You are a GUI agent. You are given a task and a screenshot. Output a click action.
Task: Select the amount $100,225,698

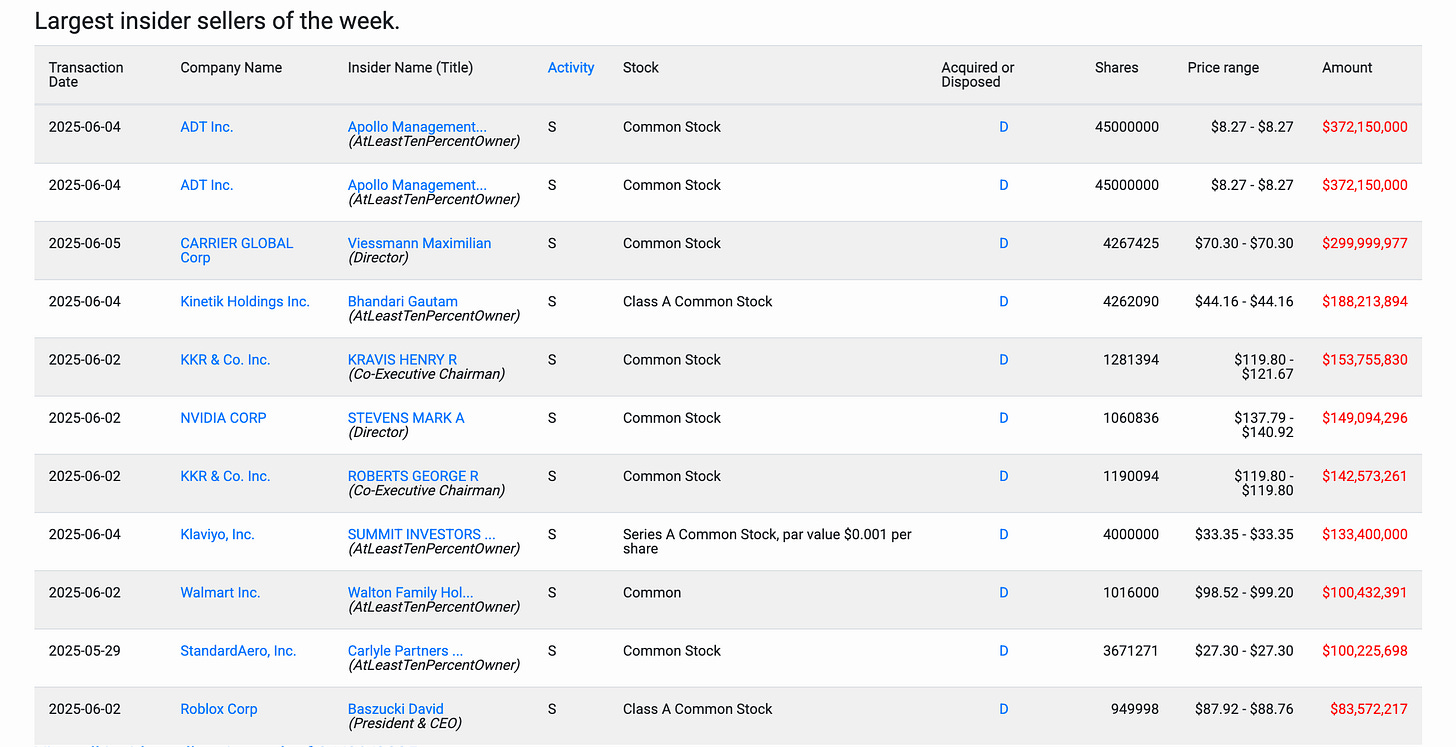1364,650
